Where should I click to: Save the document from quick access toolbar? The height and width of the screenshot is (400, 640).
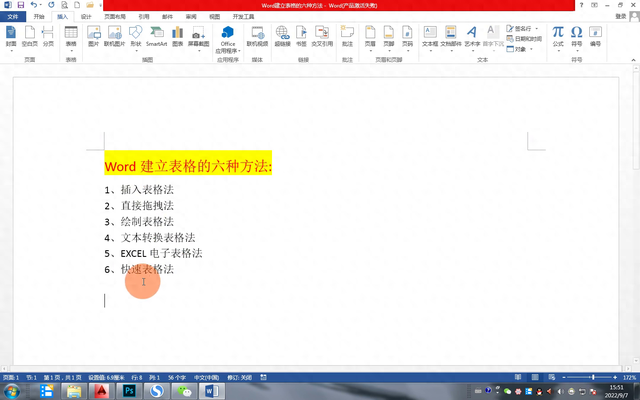(21, 5)
